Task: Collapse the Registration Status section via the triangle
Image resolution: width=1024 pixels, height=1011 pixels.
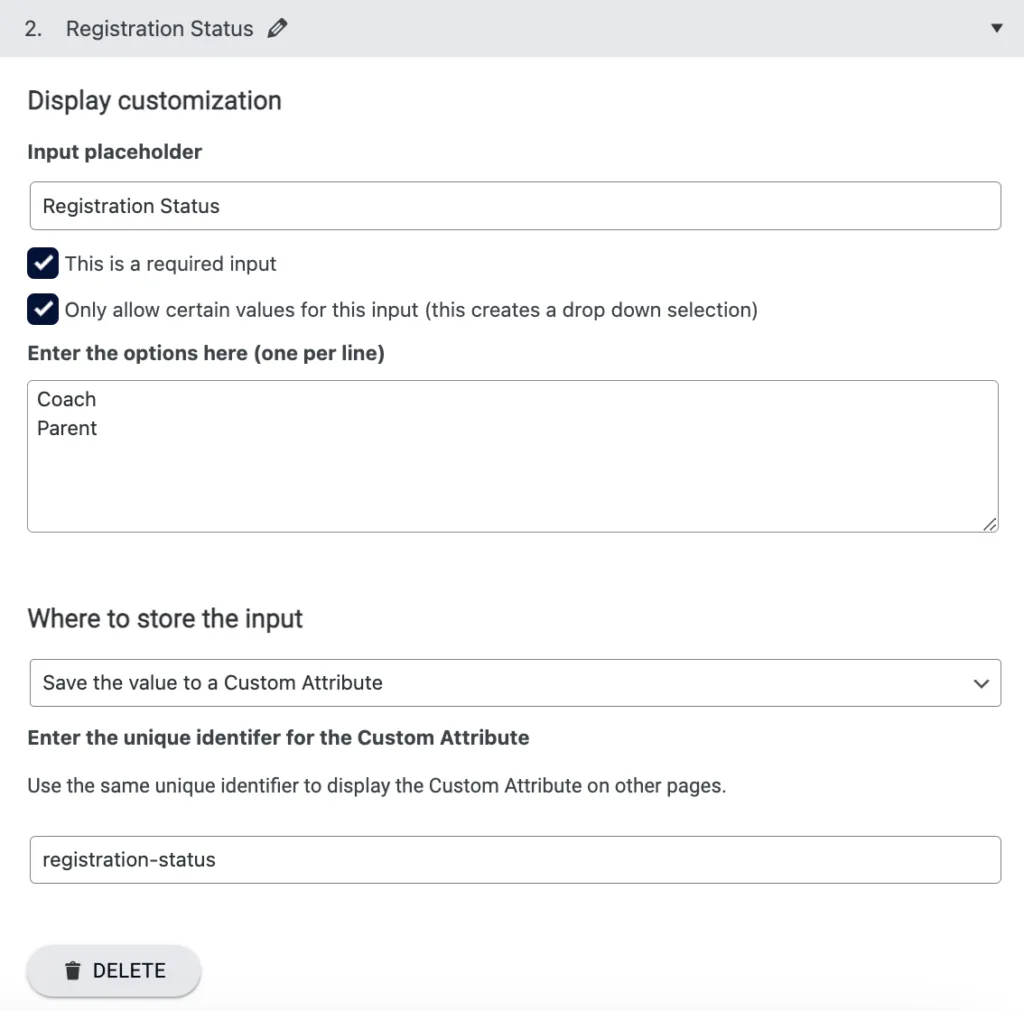Action: pos(997,28)
